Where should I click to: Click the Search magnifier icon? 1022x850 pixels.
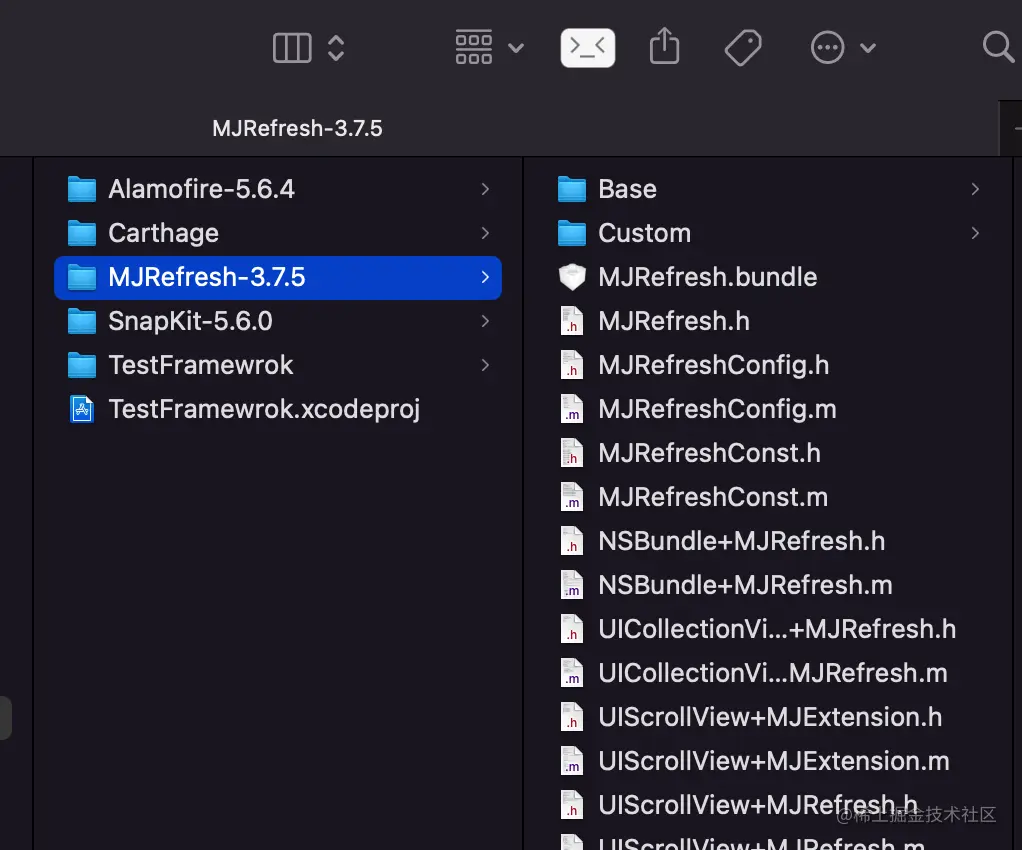(x=998, y=47)
